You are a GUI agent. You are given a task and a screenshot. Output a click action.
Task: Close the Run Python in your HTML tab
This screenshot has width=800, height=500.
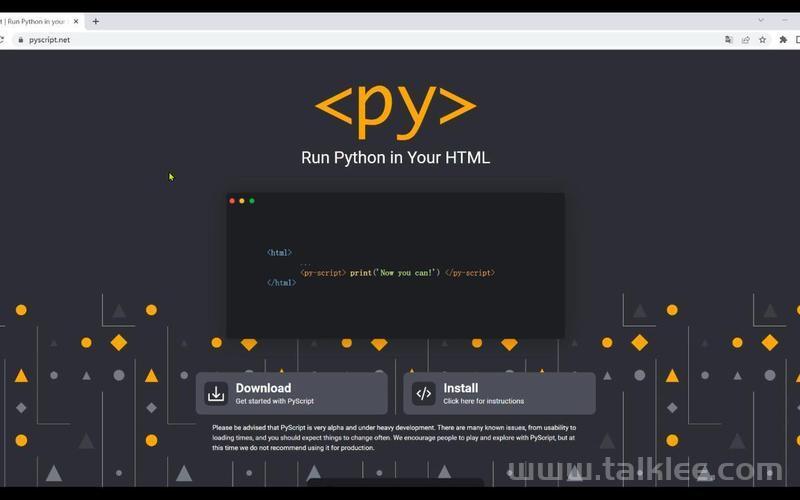[76, 21]
